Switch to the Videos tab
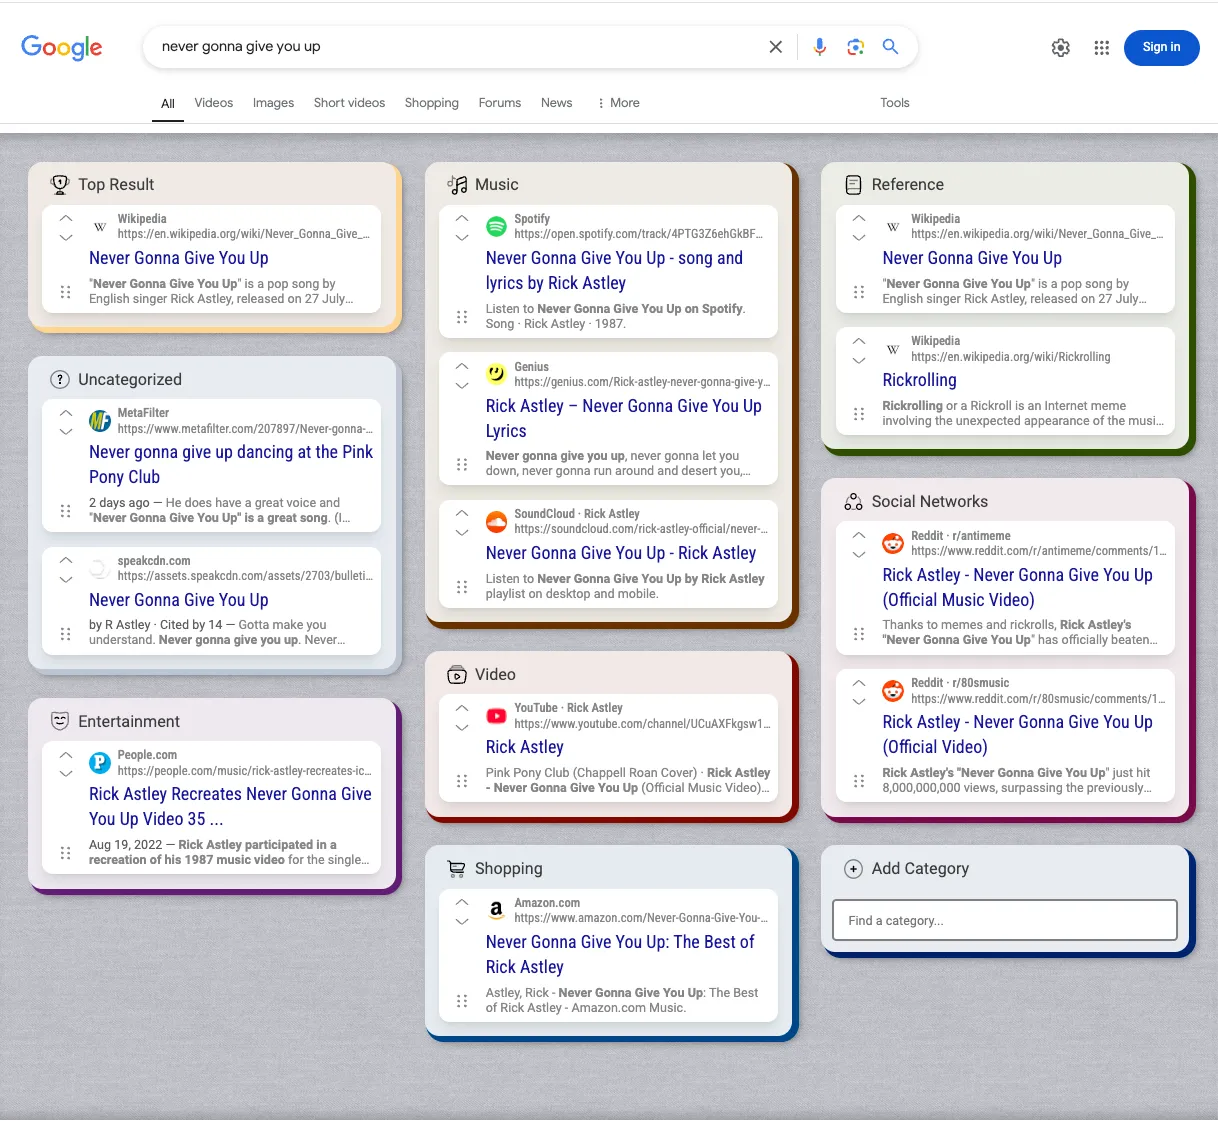The image size is (1218, 1121). (213, 103)
